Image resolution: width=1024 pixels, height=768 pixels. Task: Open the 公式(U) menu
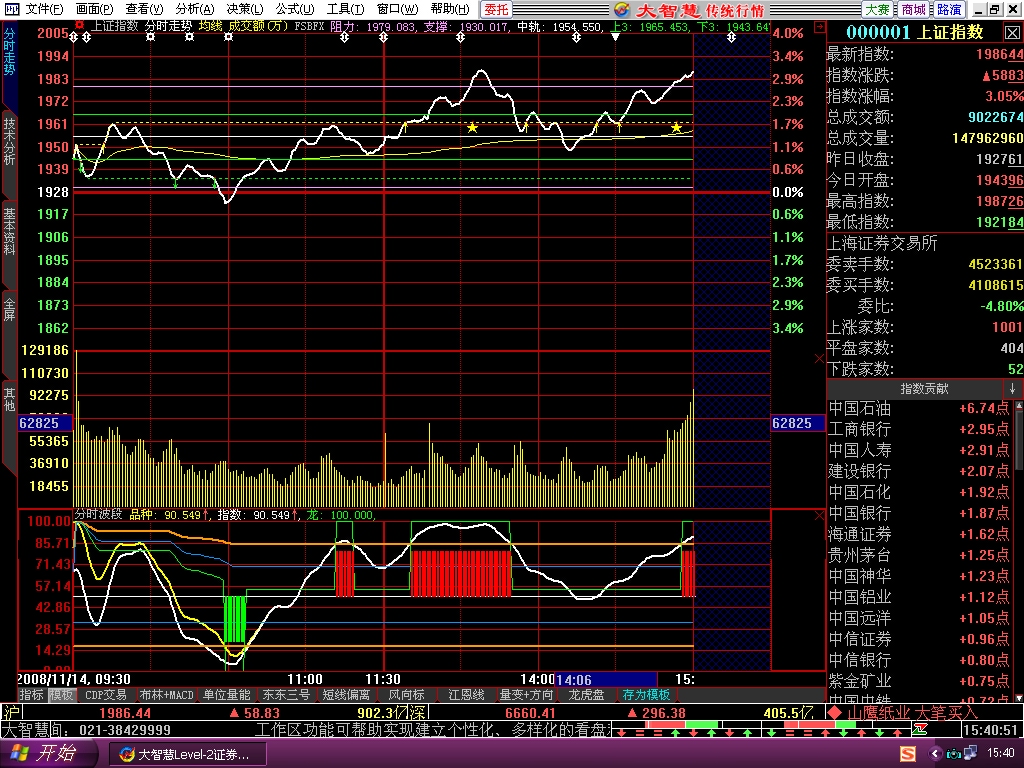(x=295, y=9)
